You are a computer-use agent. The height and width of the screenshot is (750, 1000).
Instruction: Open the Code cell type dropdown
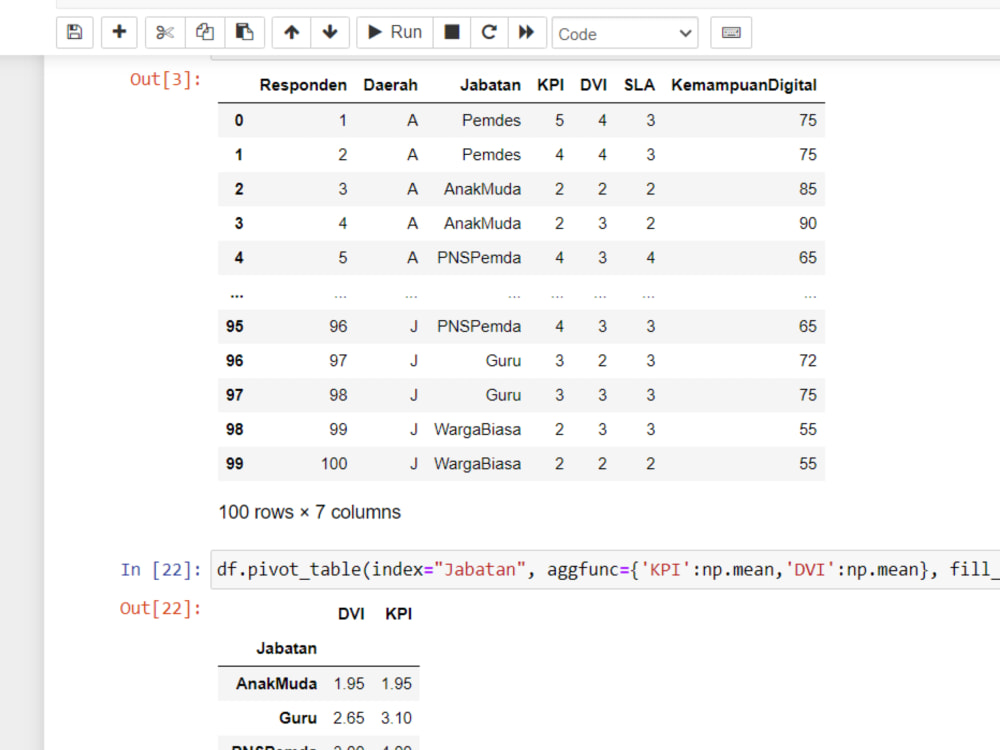point(625,33)
